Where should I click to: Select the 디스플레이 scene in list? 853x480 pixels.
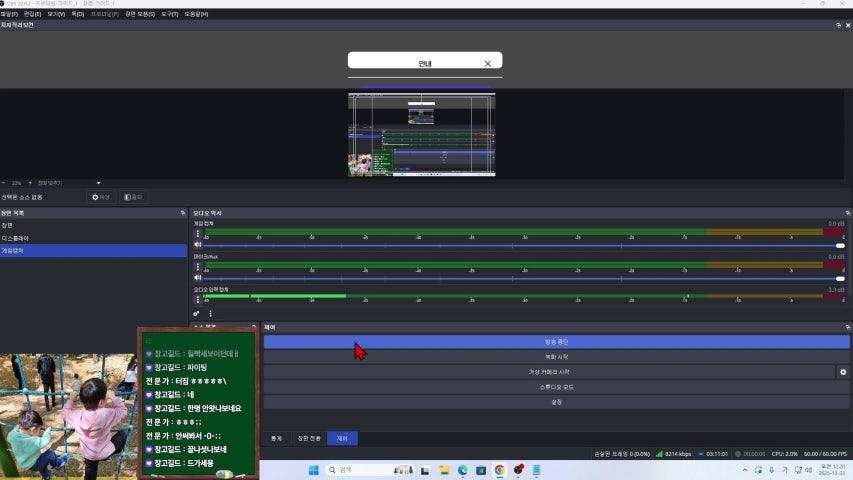click(16, 238)
